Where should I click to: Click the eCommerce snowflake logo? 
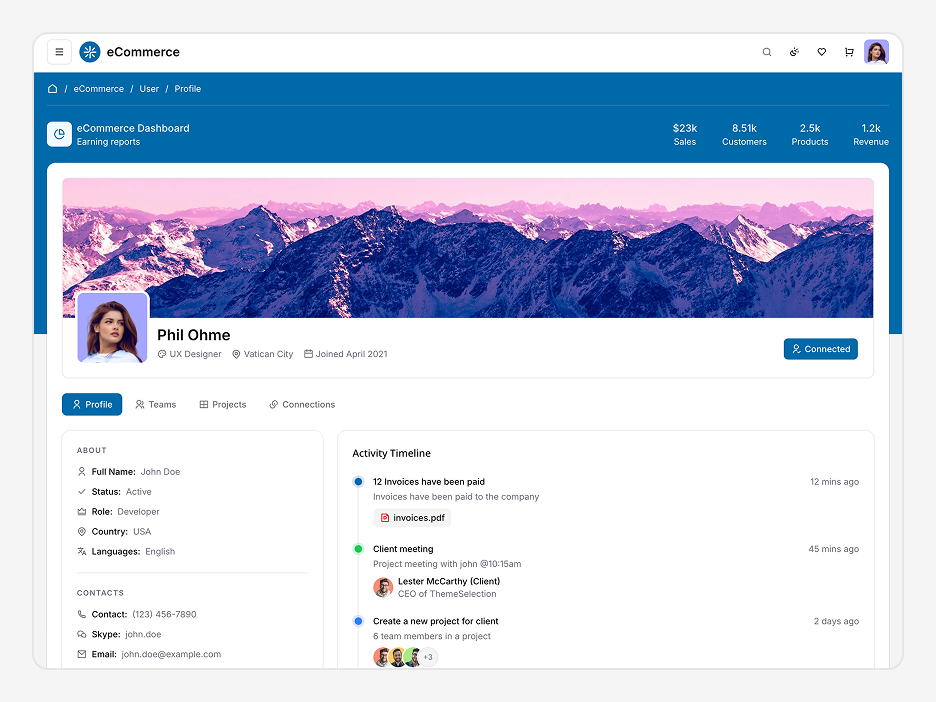pos(90,52)
